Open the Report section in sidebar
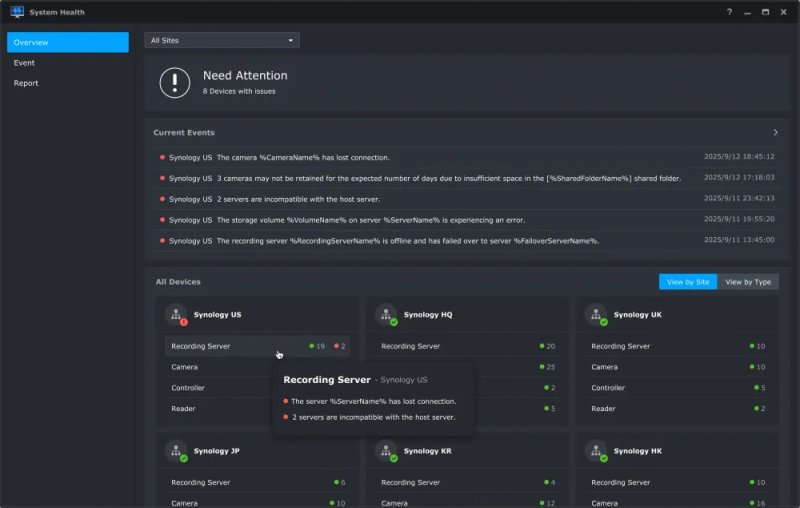Viewport: 800px width, 508px height. pyautogui.click(x=68, y=83)
